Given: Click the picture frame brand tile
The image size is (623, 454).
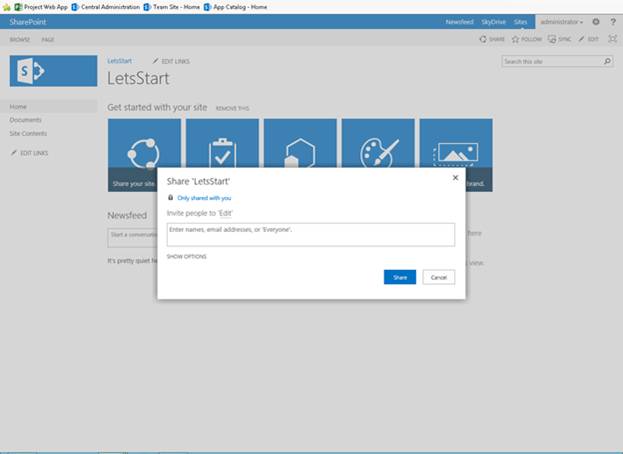Looking at the screenshot, I should (456, 155).
